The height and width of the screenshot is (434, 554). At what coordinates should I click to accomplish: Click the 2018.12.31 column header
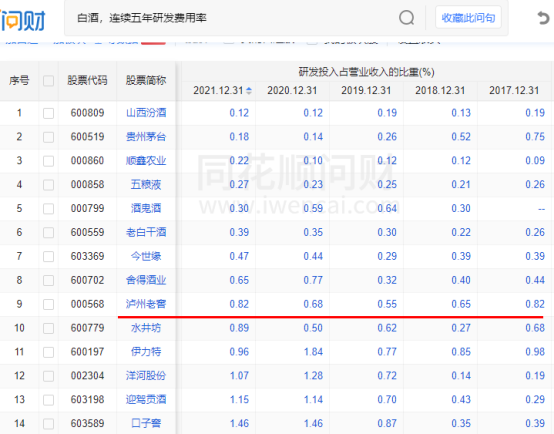tap(440, 91)
